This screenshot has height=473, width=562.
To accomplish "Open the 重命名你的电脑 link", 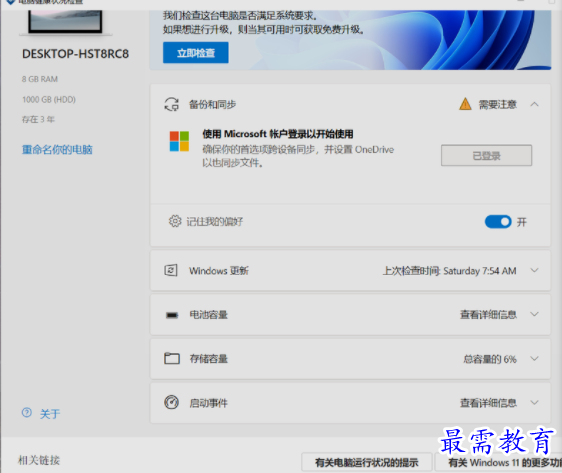I will coord(57,149).
